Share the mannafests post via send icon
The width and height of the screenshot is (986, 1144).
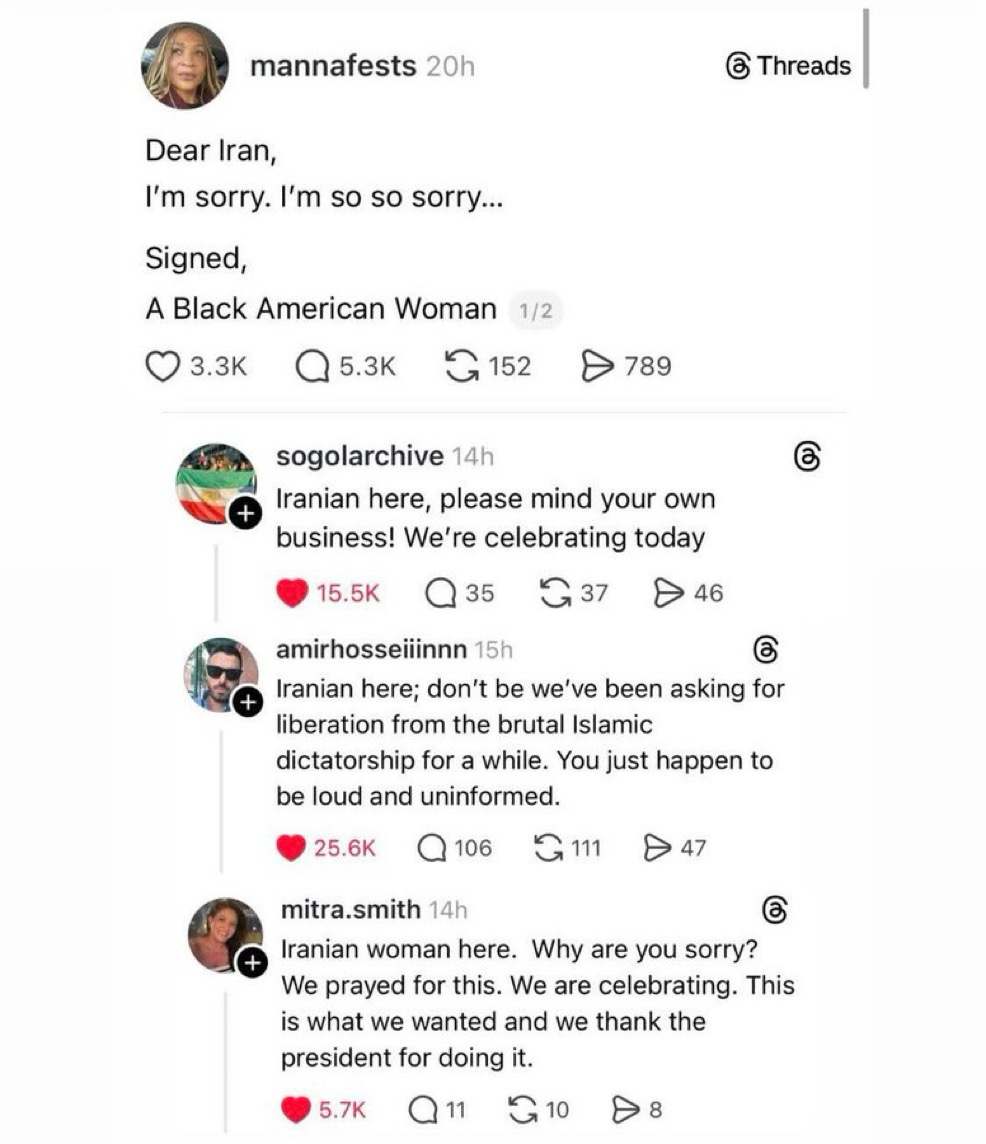coord(596,366)
